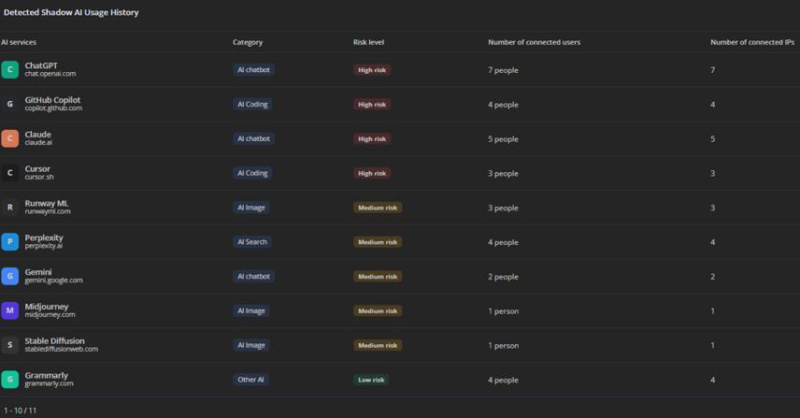Click the Runway ML R icon

pos(10,207)
